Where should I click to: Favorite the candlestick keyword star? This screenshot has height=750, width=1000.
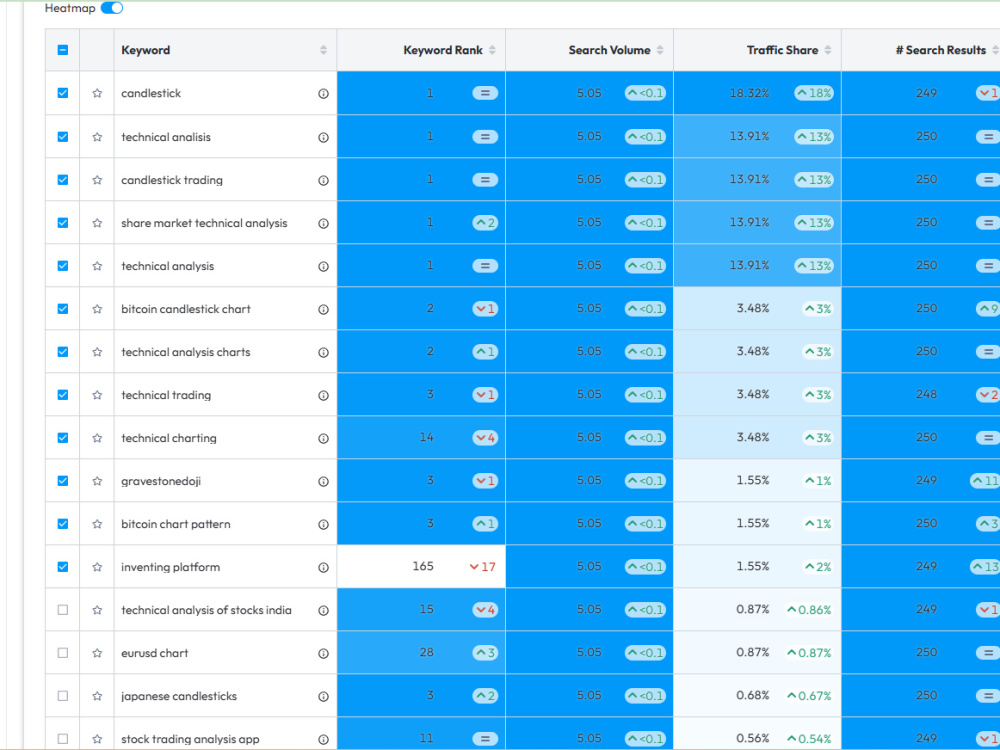click(97, 93)
